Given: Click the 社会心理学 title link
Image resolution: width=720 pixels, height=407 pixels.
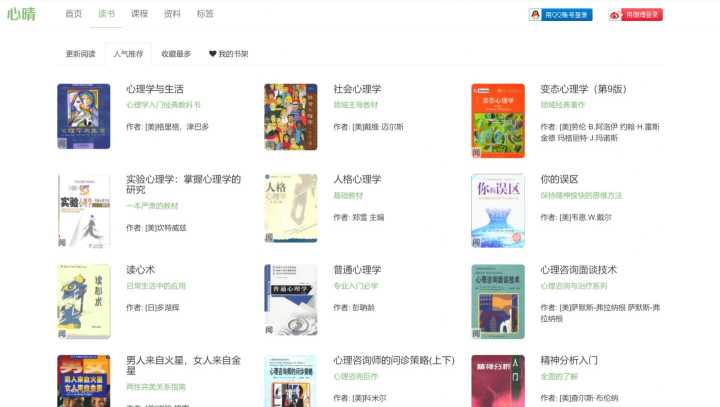Looking at the screenshot, I should click(357, 89).
